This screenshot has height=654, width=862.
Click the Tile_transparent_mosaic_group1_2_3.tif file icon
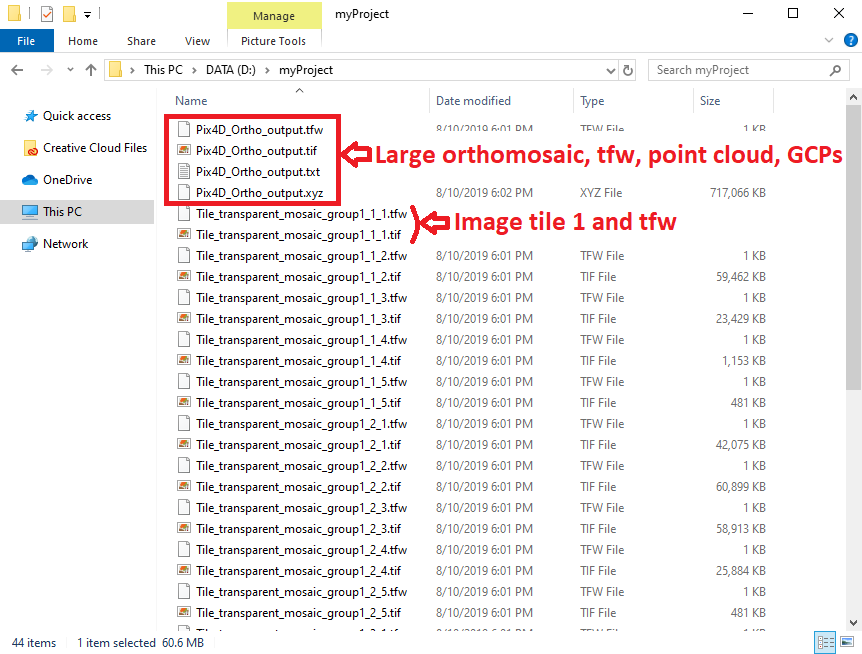(x=184, y=528)
